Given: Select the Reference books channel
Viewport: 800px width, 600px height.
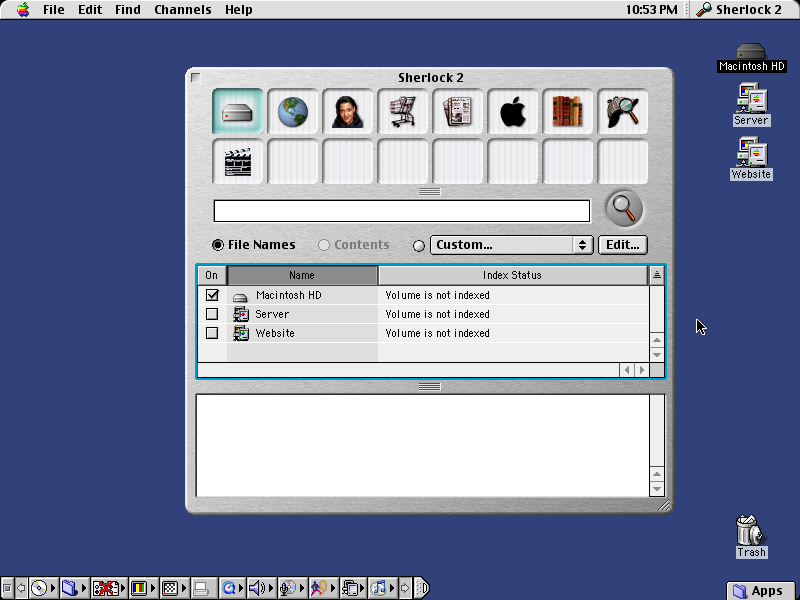Looking at the screenshot, I should [x=567, y=111].
